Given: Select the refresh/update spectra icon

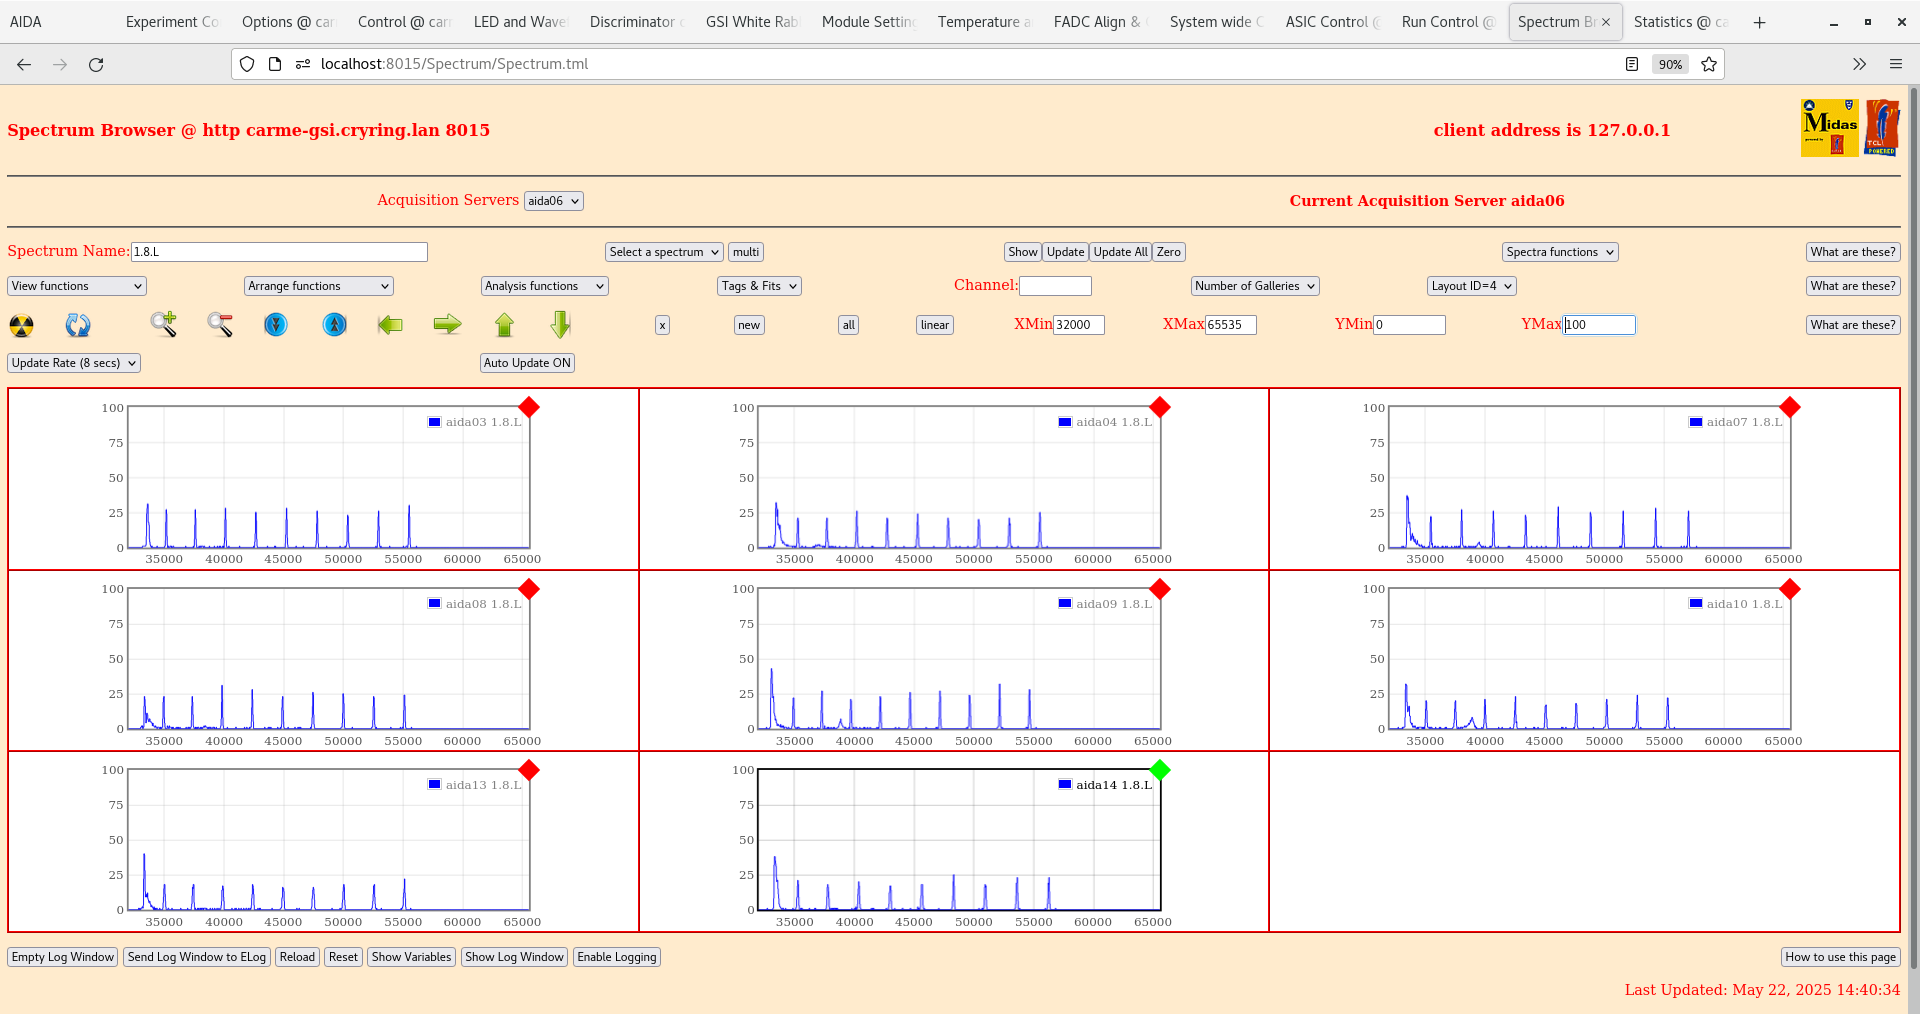Looking at the screenshot, I should (x=78, y=325).
